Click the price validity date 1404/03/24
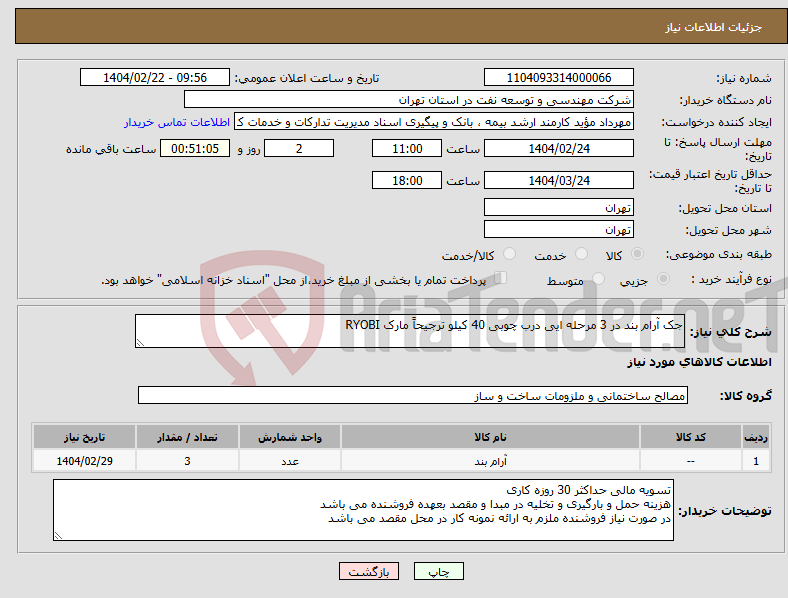788x598 pixels. point(558,180)
